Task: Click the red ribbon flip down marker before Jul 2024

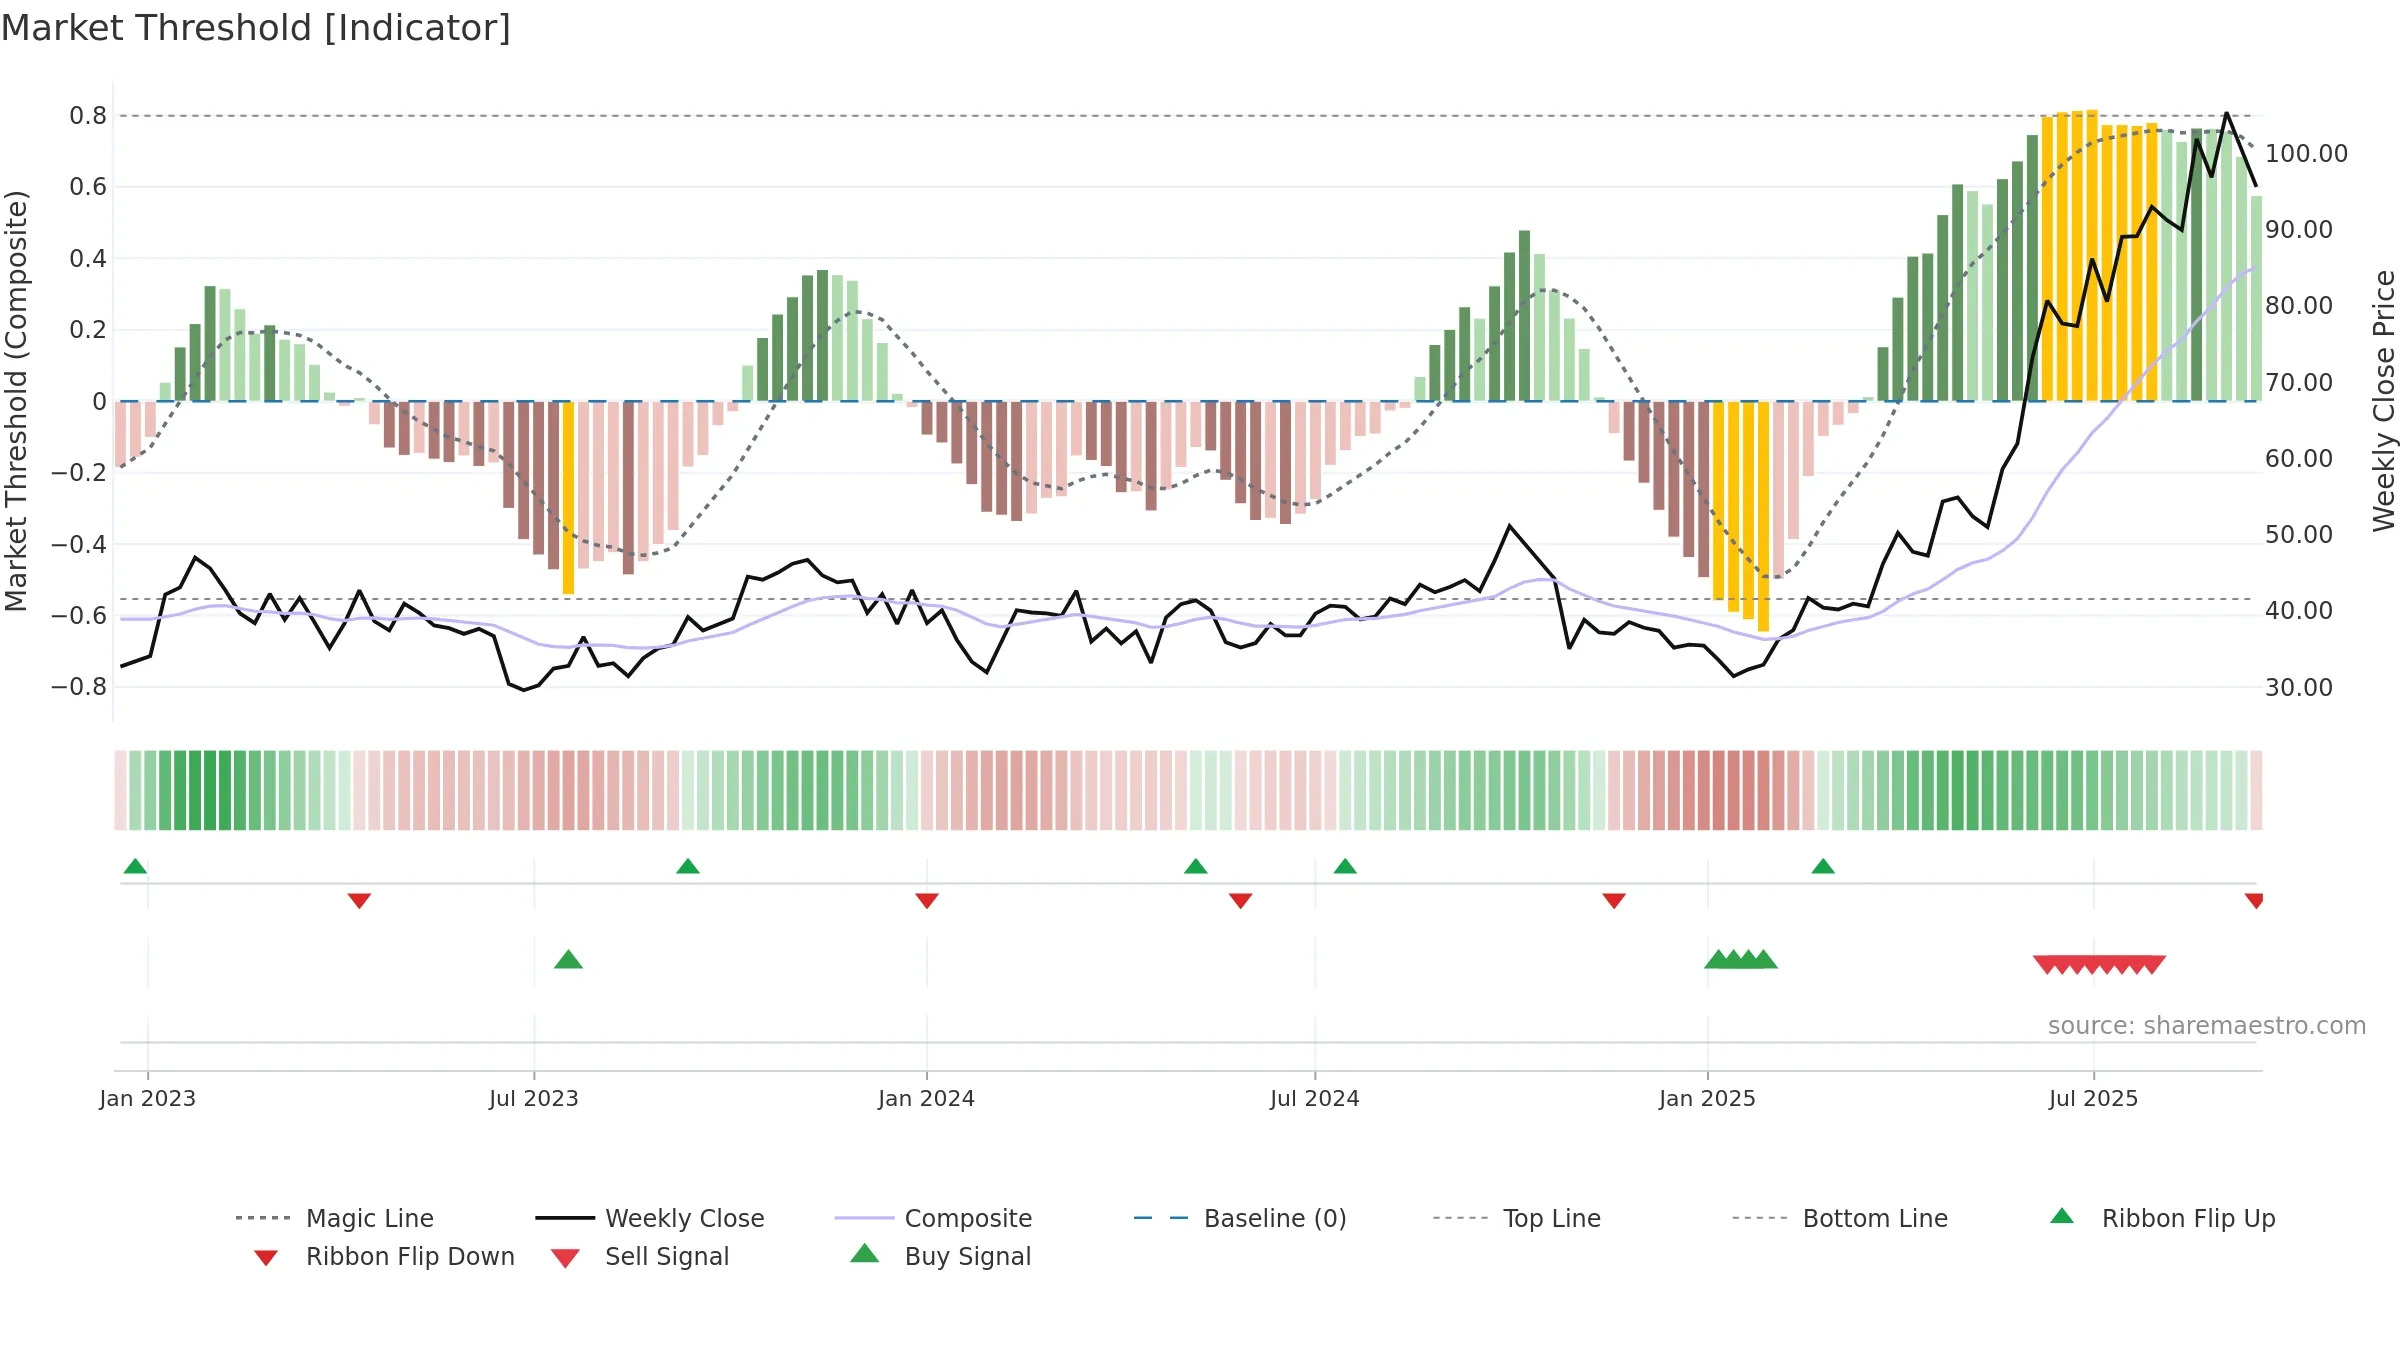Action: click(x=1241, y=901)
